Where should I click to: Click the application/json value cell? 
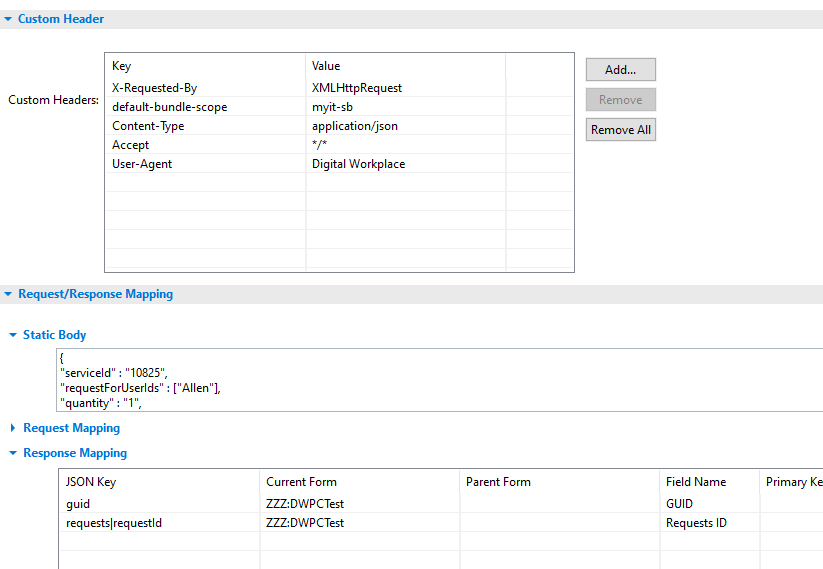[355, 126]
